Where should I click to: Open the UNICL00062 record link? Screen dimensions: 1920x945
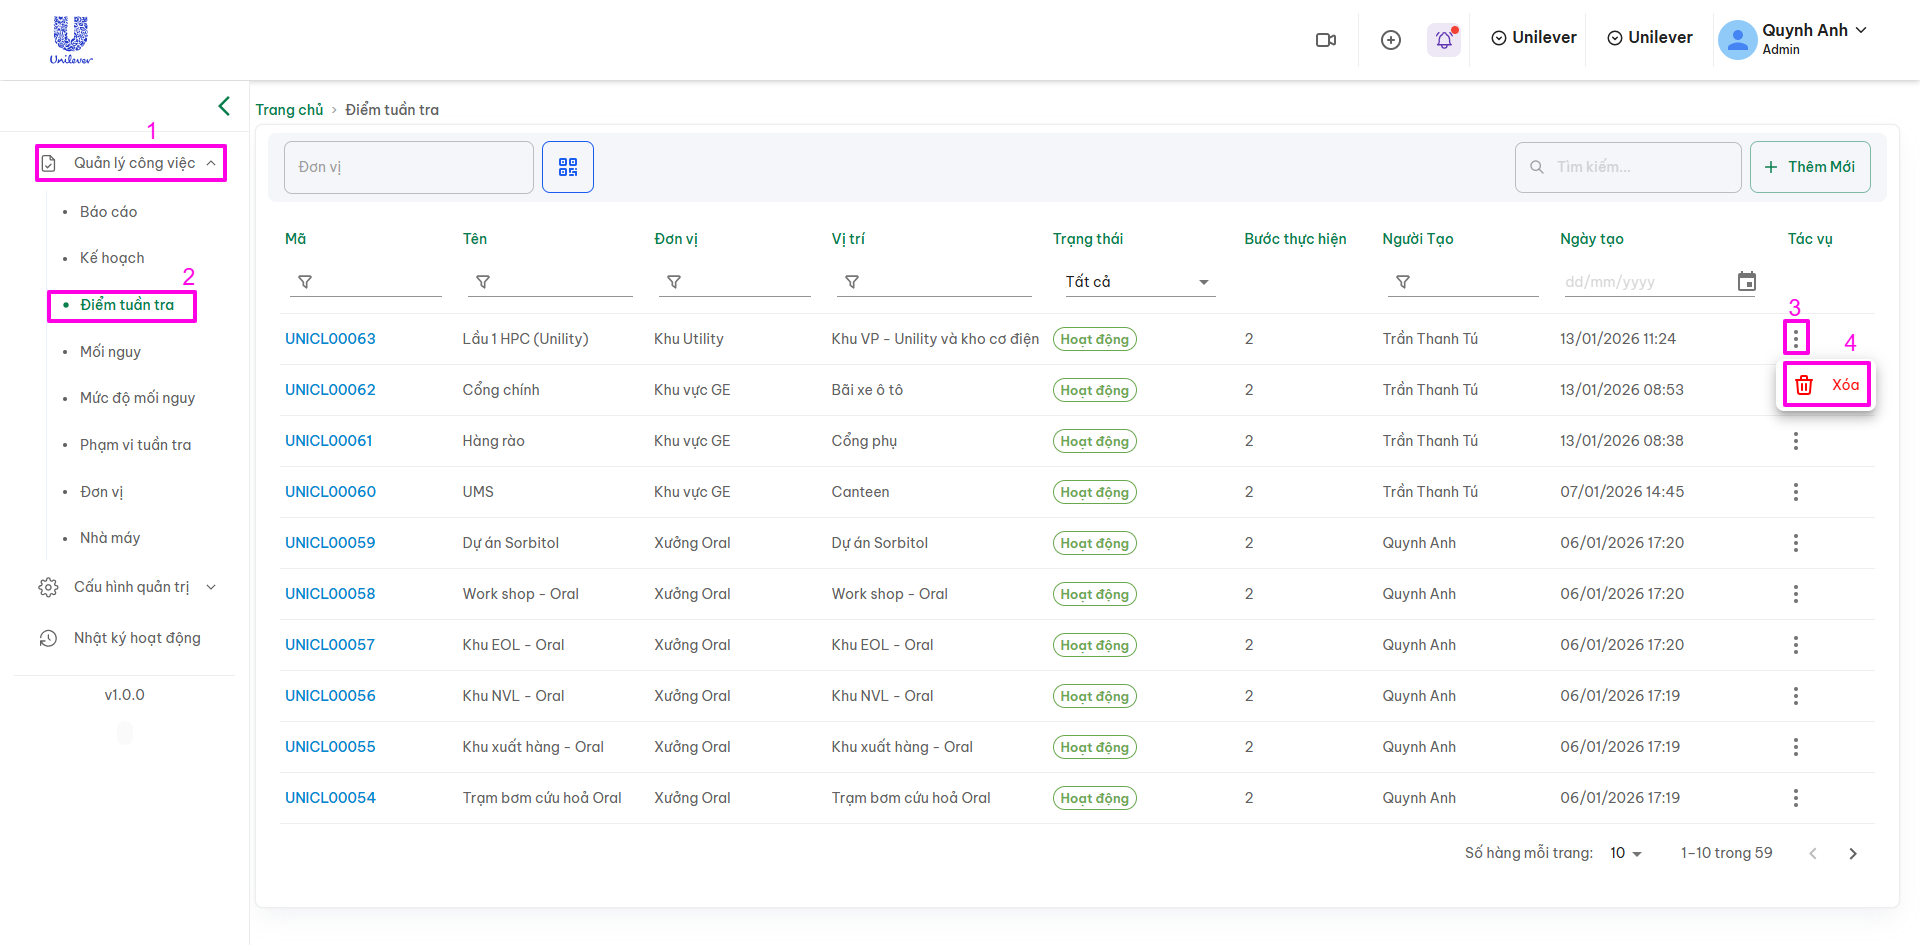330,390
